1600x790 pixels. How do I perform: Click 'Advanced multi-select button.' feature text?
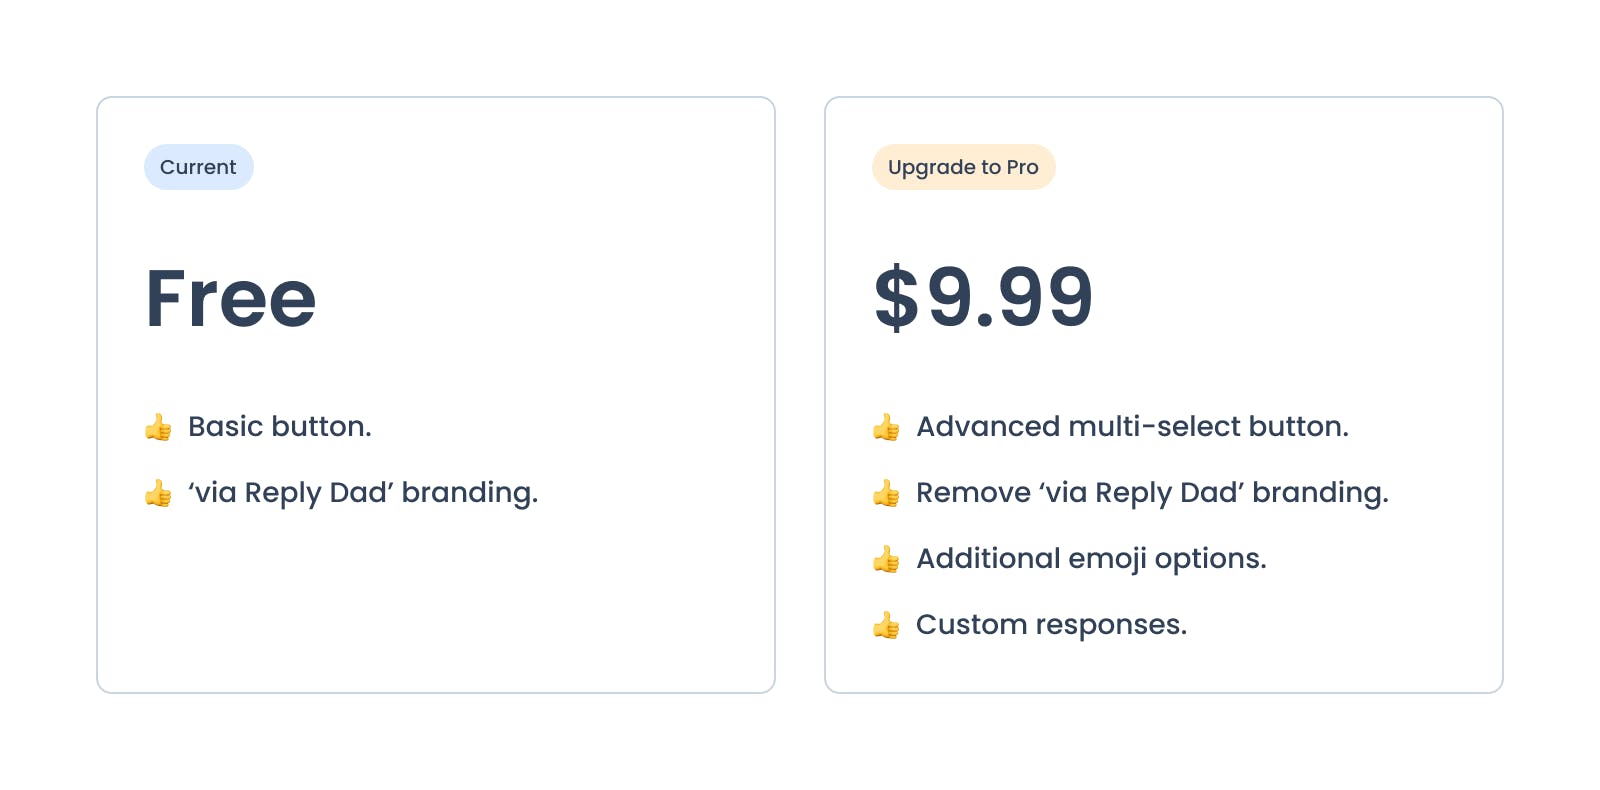(1133, 427)
